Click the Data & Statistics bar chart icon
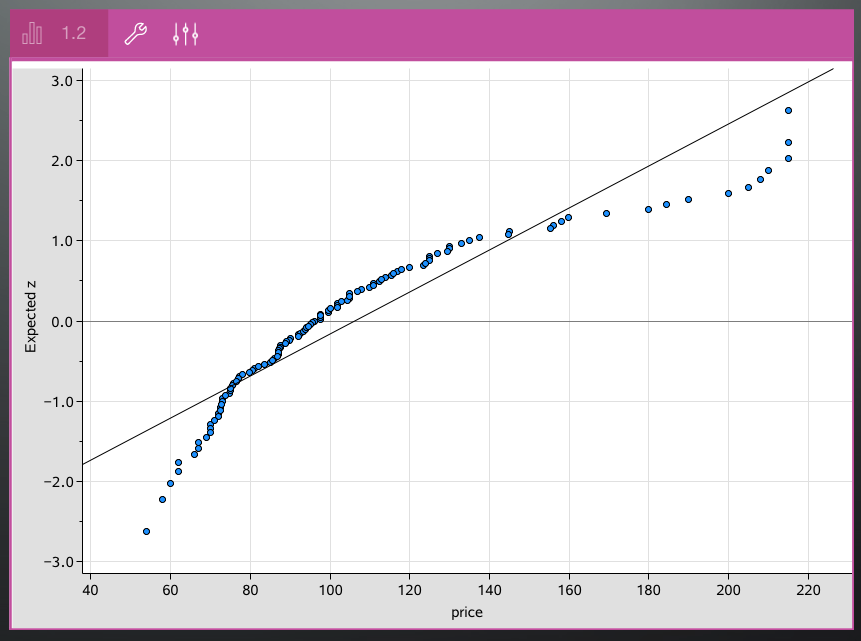 click(x=33, y=33)
